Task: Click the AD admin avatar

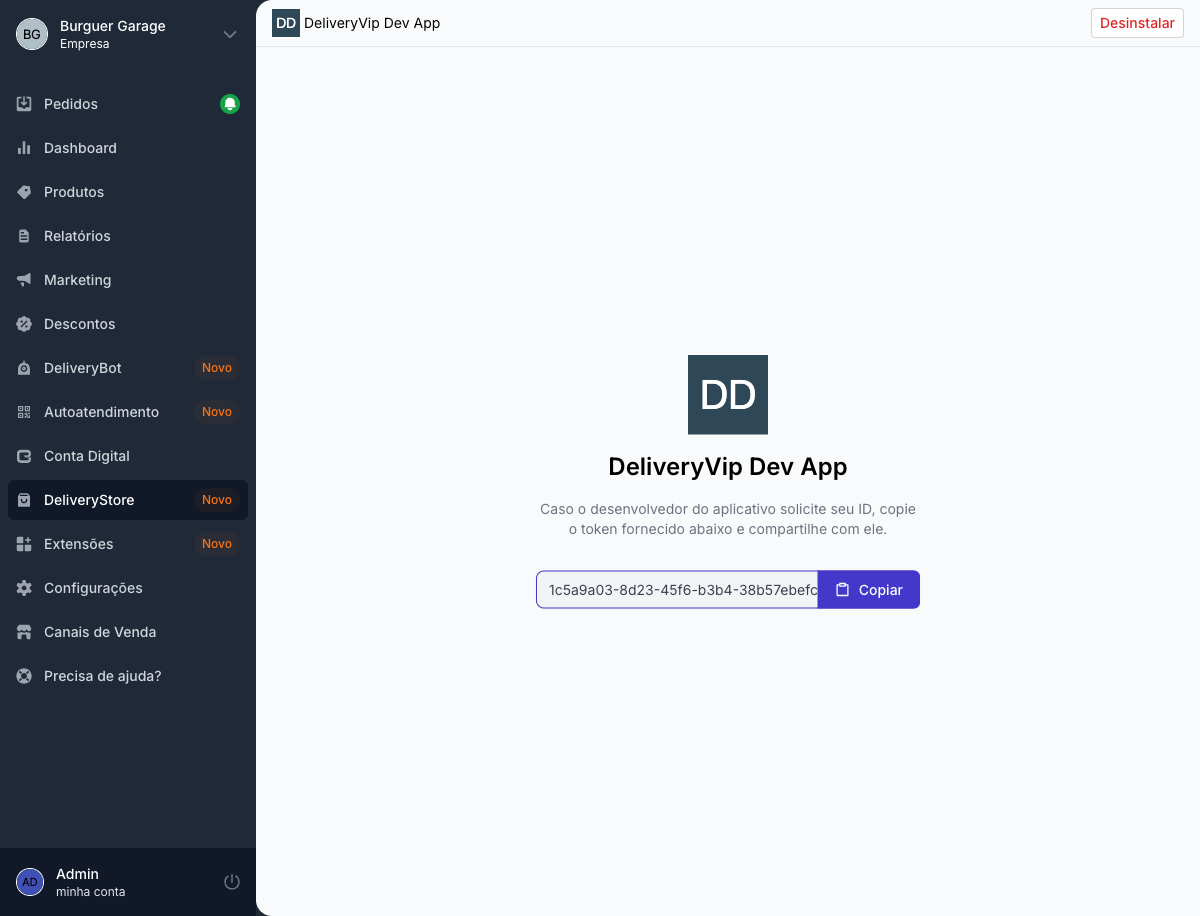Action: [x=30, y=882]
